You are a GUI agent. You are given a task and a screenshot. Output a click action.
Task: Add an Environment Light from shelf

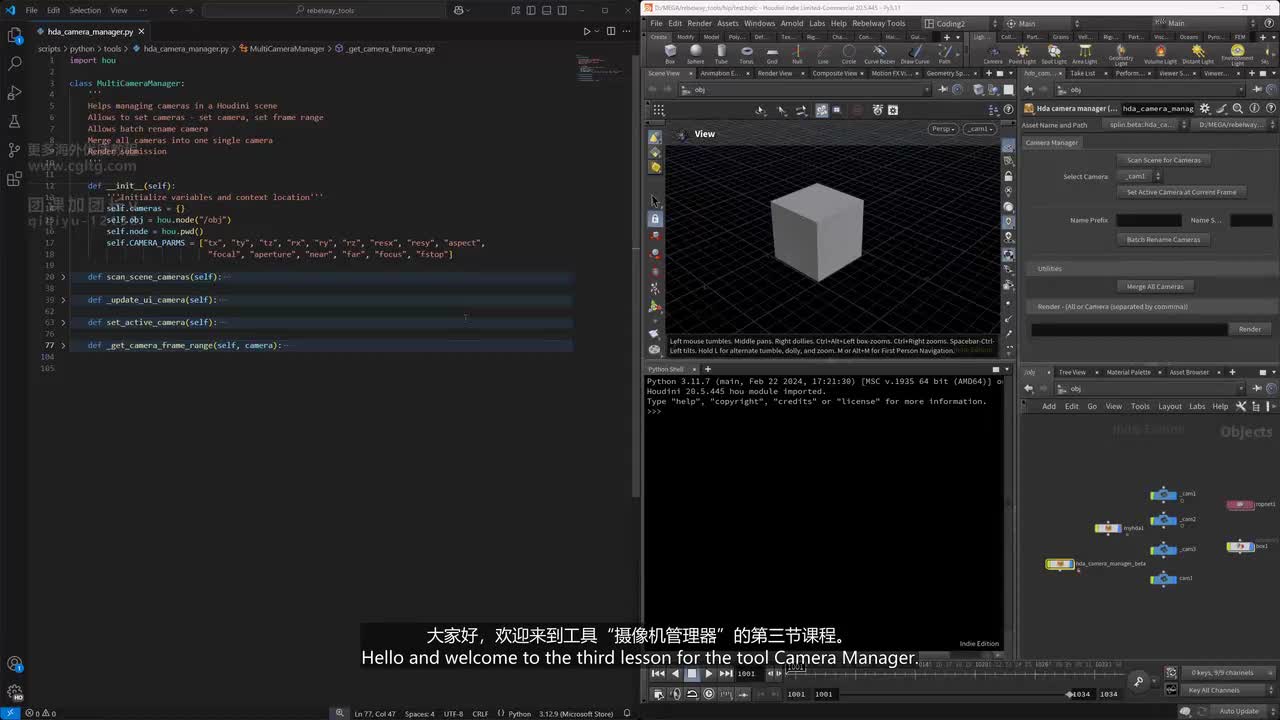(x=1237, y=54)
